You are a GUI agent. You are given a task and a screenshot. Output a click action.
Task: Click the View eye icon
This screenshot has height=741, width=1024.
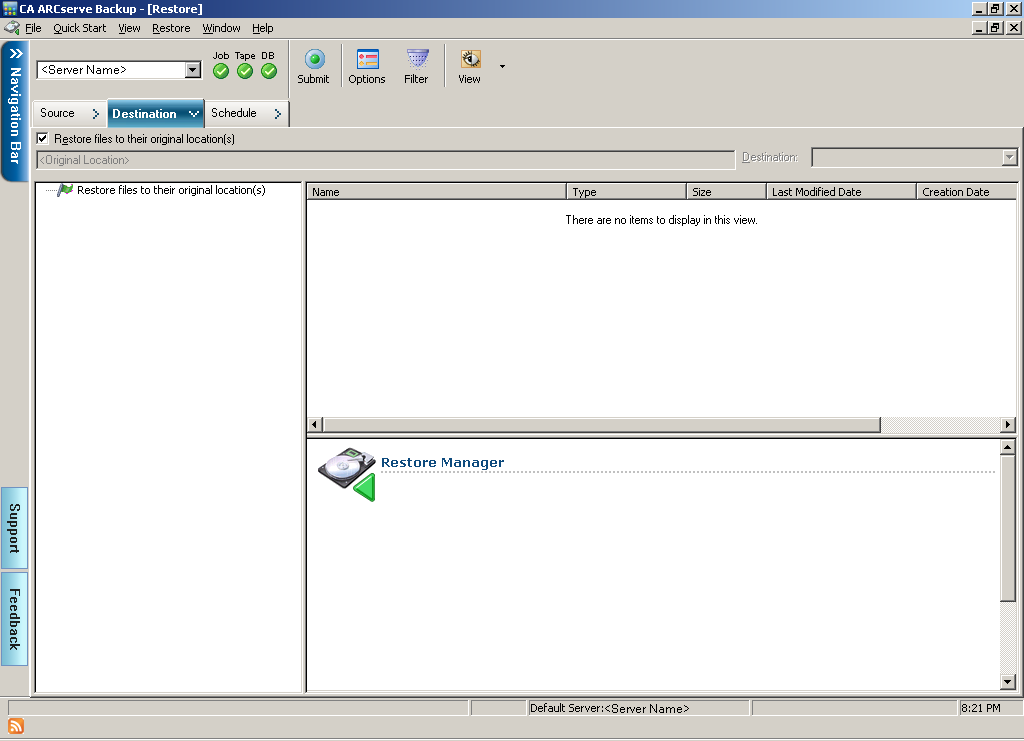pos(470,60)
